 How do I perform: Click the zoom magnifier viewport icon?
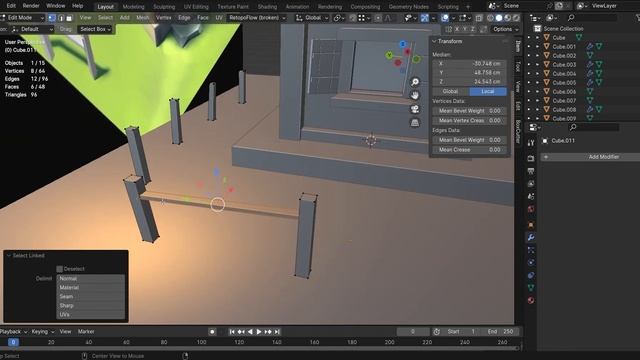415,82
